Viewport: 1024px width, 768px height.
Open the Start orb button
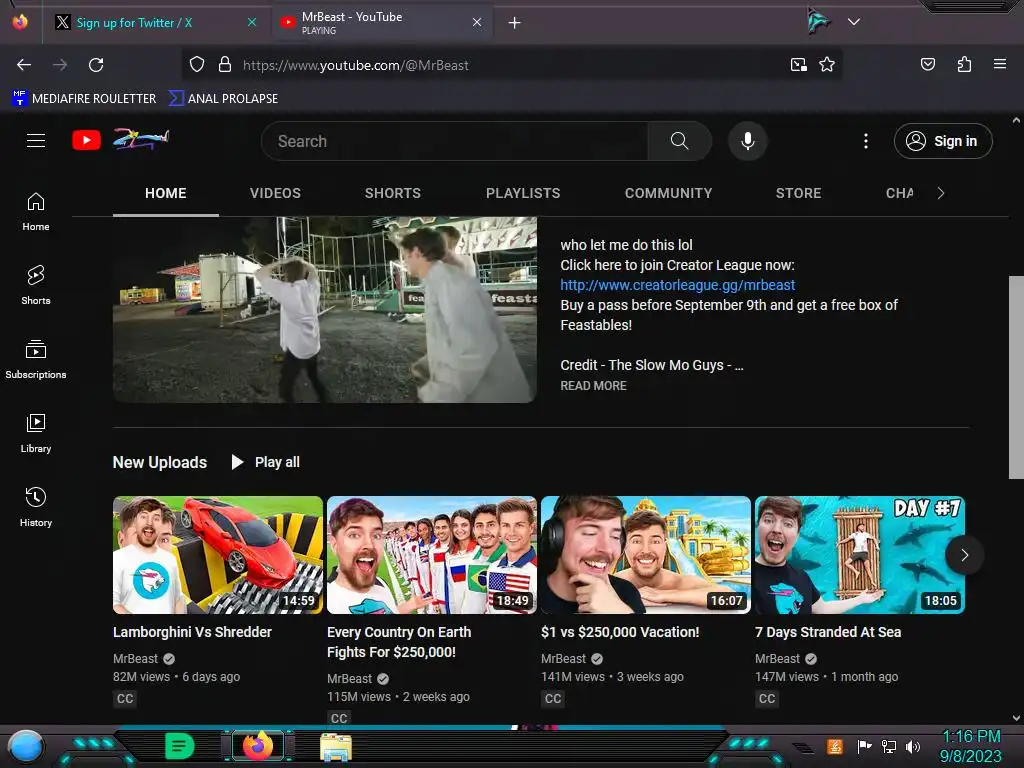25,746
